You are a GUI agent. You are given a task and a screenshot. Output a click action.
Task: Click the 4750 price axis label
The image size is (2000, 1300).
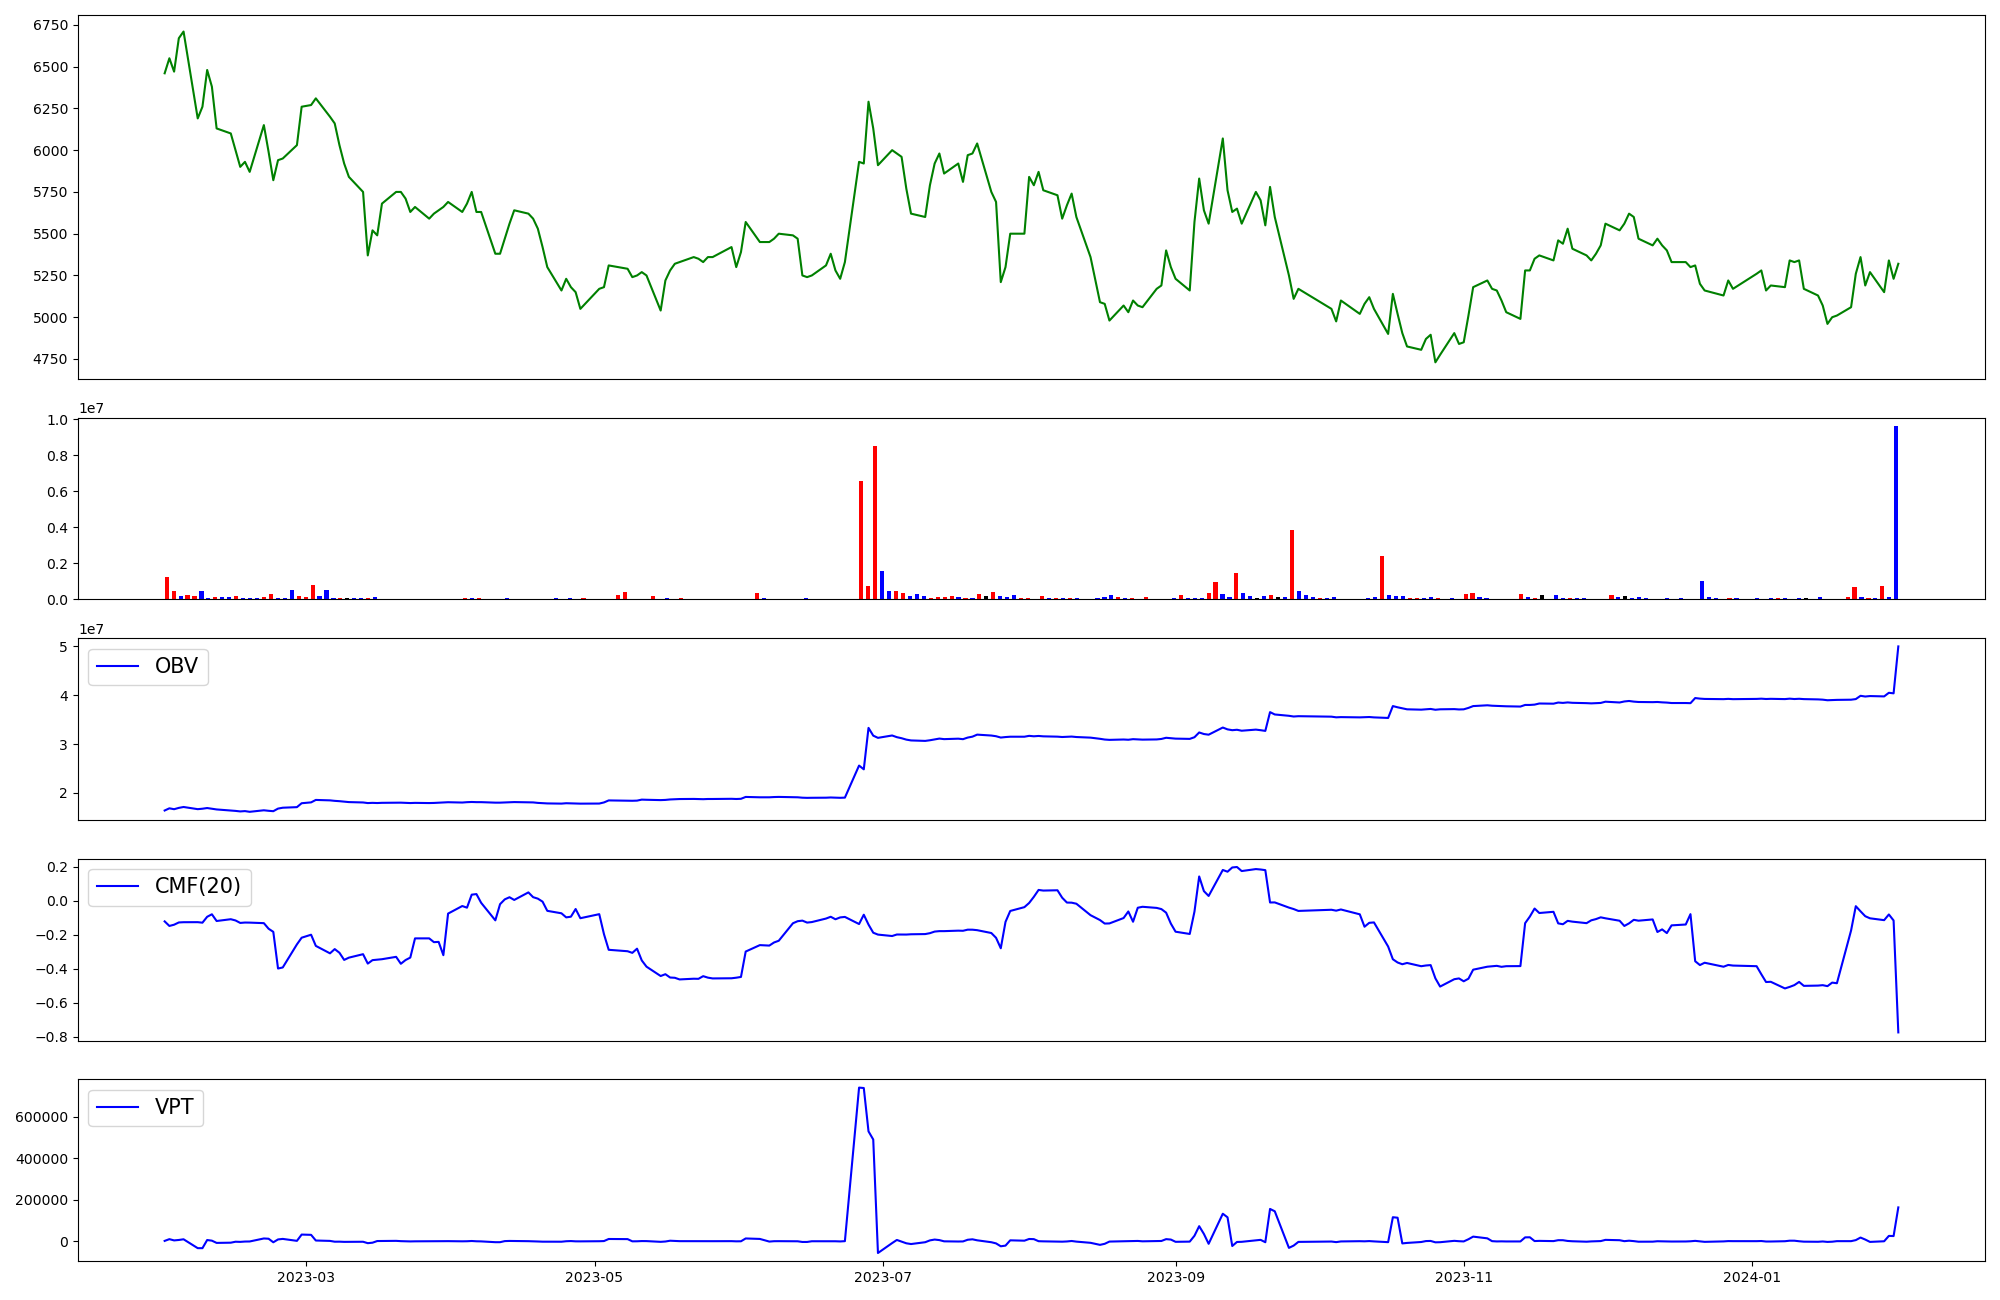(50, 359)
